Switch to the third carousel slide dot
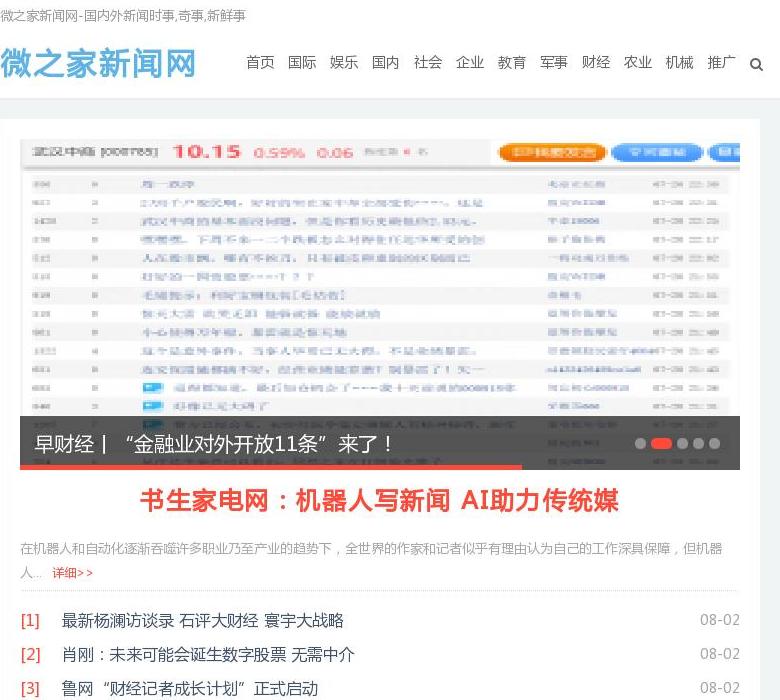The width and height of the screenshot is (780, 700). (x=682, y=443)
